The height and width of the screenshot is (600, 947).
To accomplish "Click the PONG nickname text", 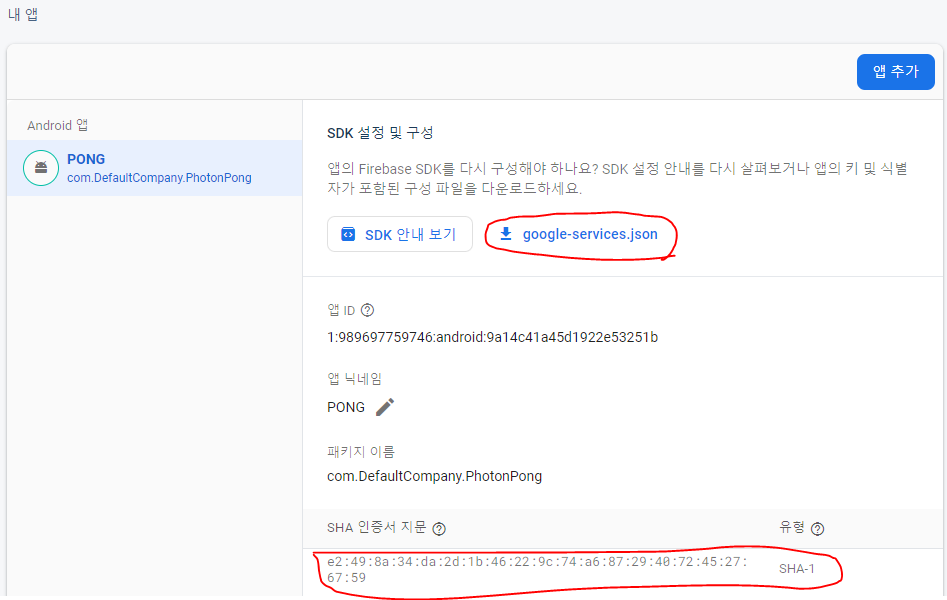I will coord(346,407).
